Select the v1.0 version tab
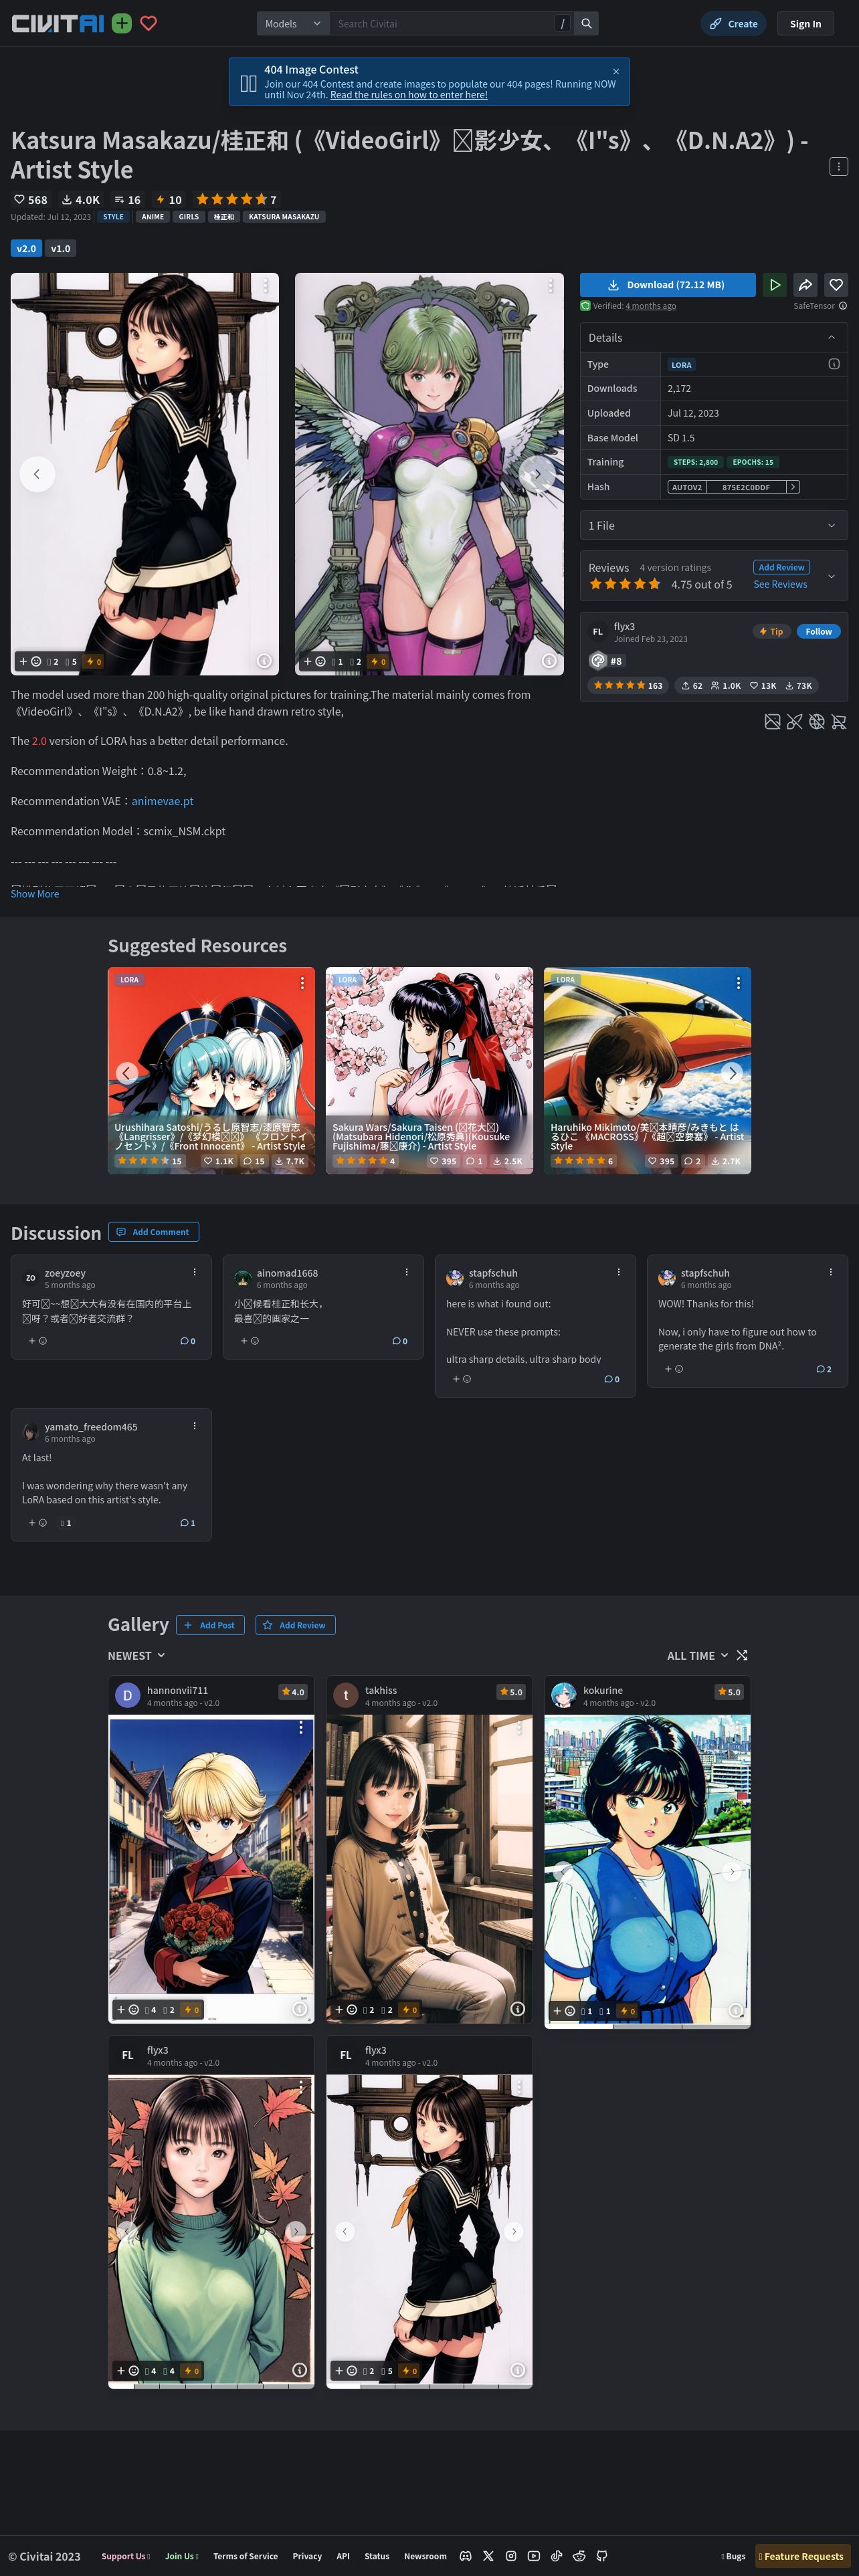 (61, 248)
